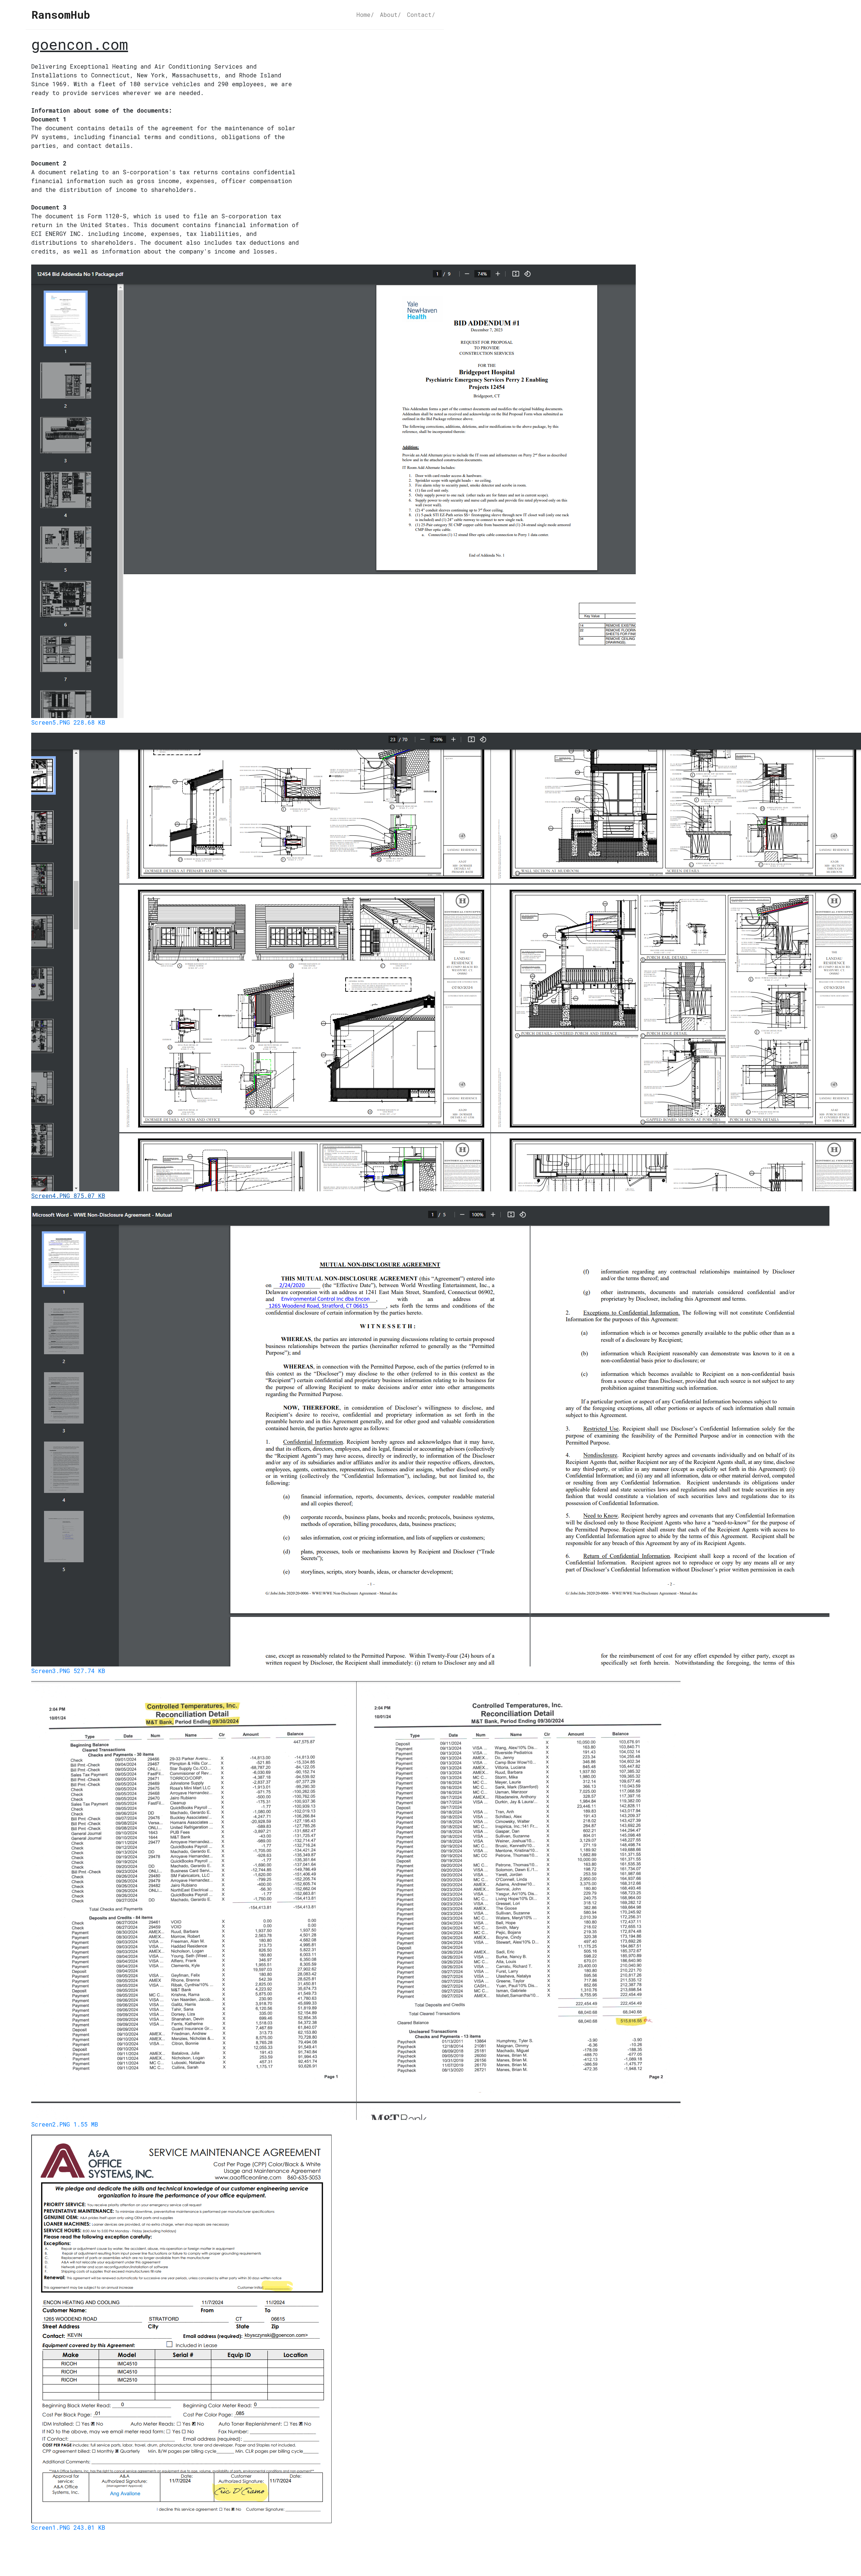The width and height of the screenshot is (861, 2576).
Task: Click the '12454 Bid Addenda No 1 Package.pdf' title
Action: point(80,274)
